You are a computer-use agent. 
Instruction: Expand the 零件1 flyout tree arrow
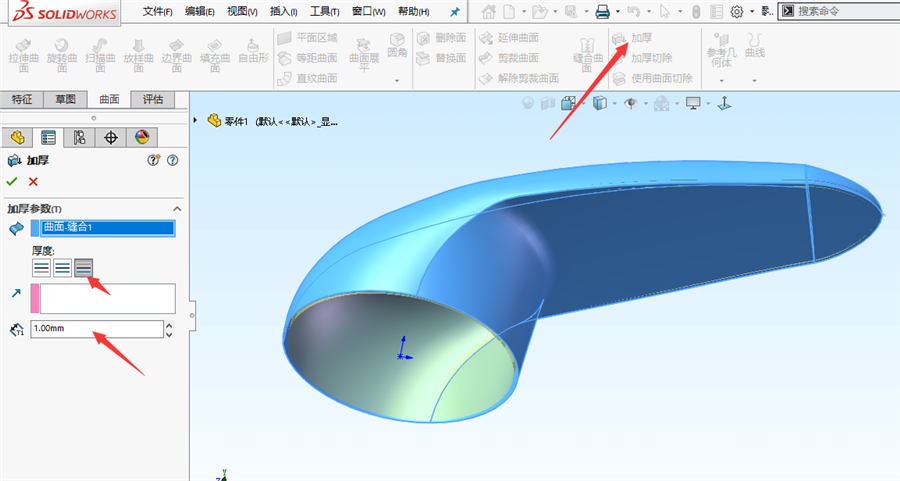coord(196,120)
